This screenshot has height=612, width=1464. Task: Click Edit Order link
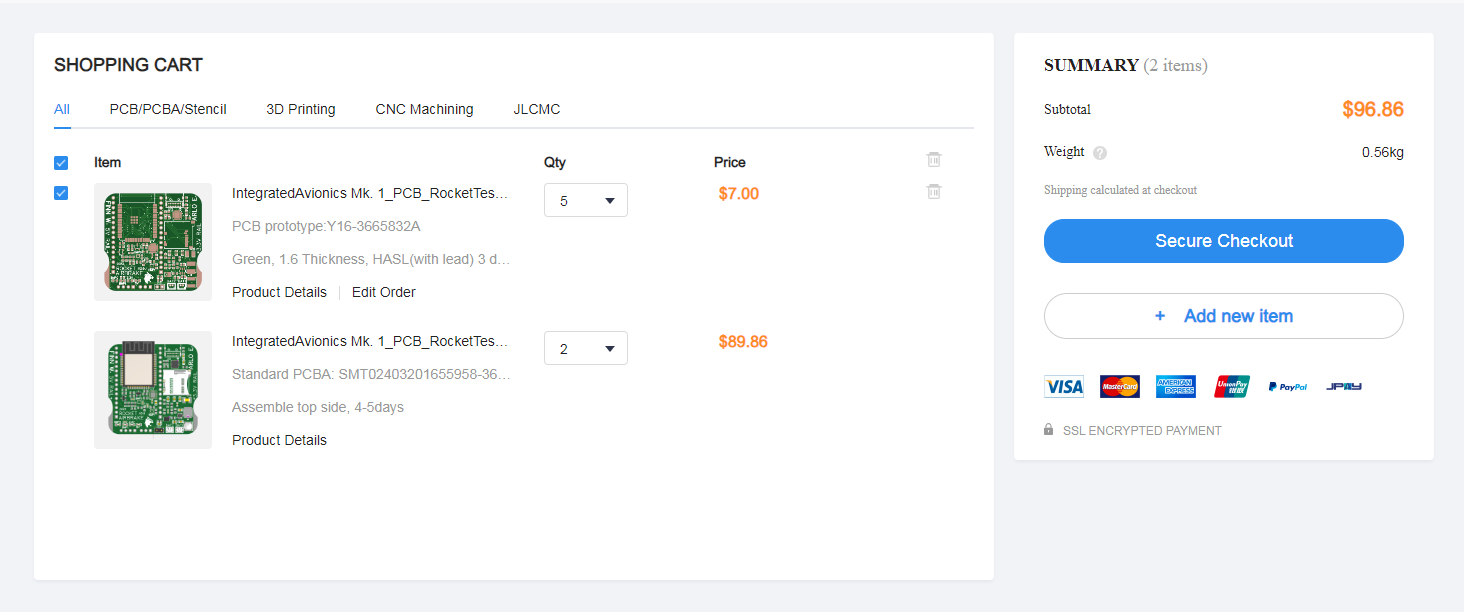coord(384,292)
